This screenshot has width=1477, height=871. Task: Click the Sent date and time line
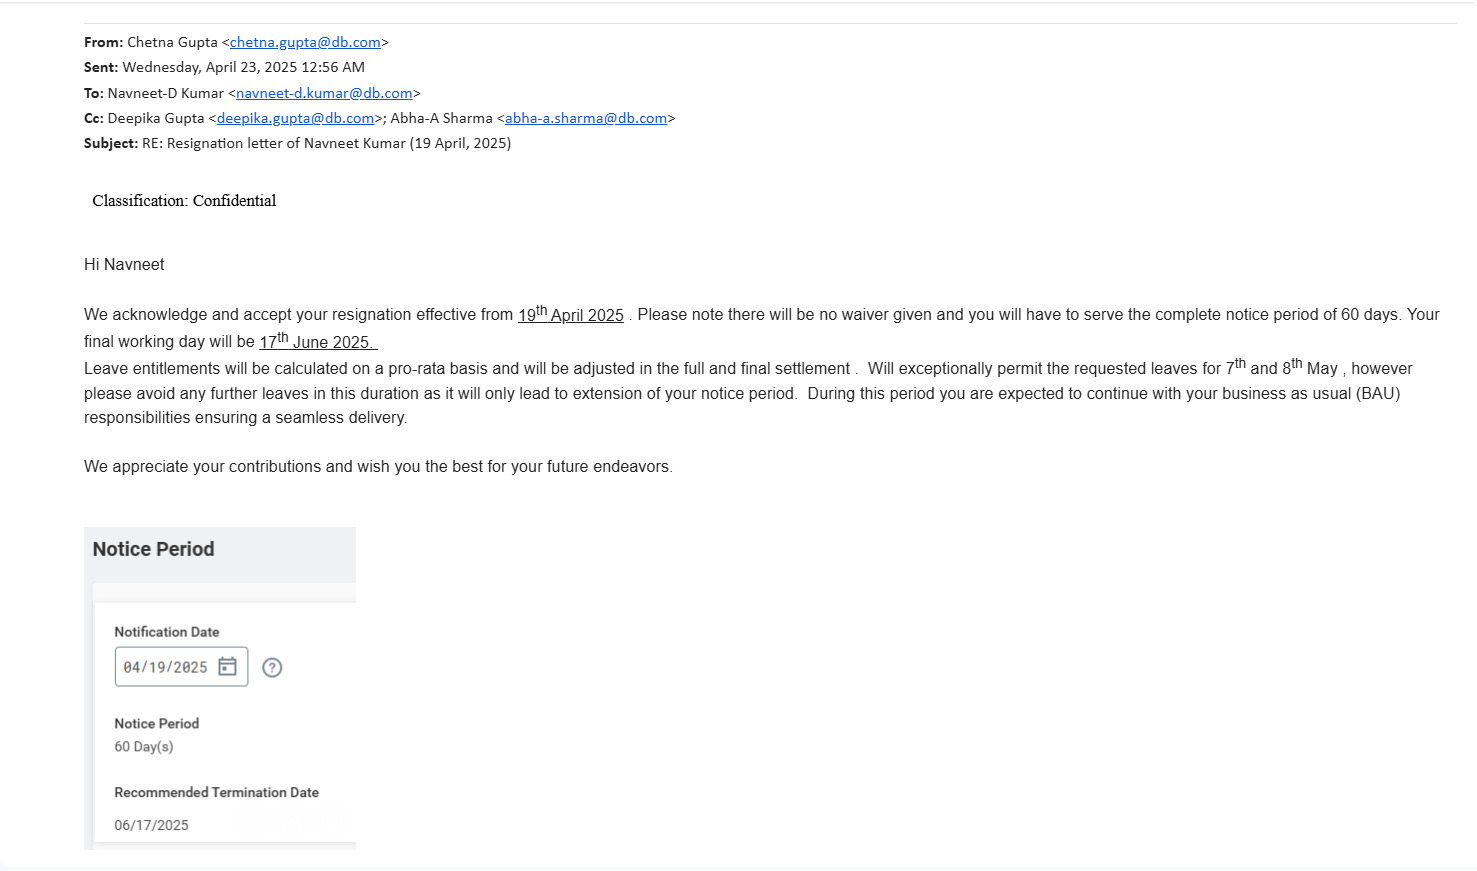(243, 67)
